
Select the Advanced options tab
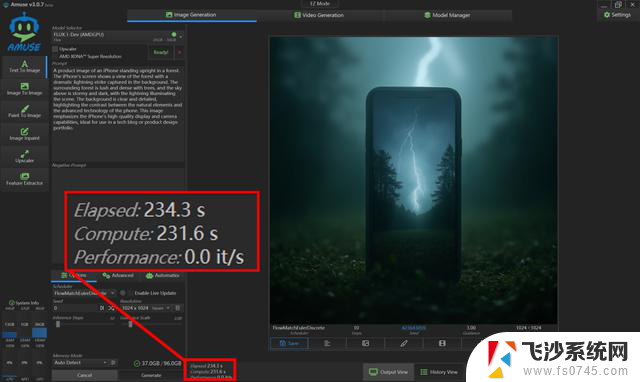coord(118,275)
